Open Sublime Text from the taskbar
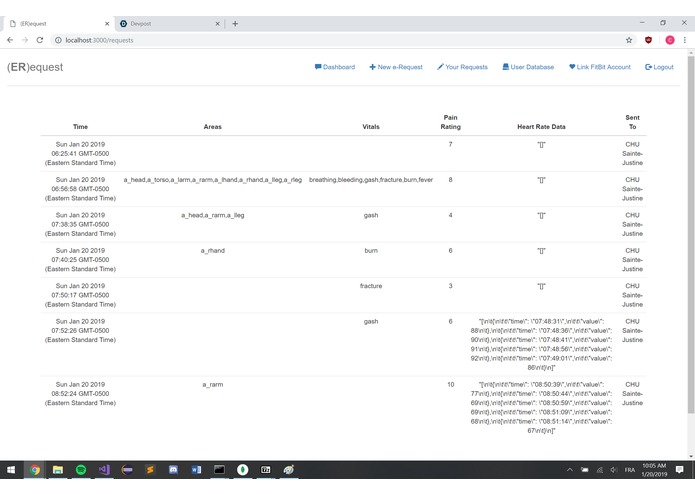 pos(150,470)
